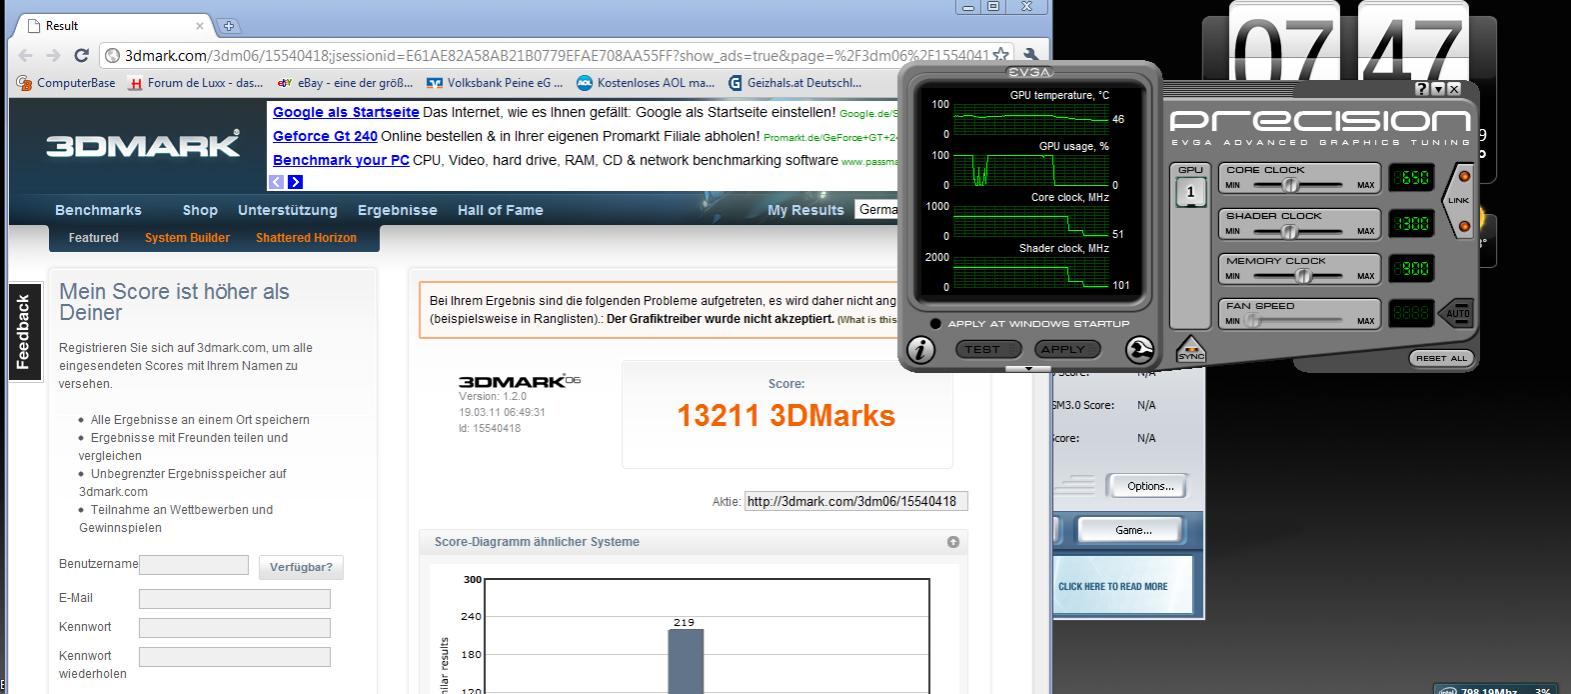The width and height of the screenshot is (1571, 694).
Task: Adjust the Memory Clock slider
Action: (x=1303, y=276)
